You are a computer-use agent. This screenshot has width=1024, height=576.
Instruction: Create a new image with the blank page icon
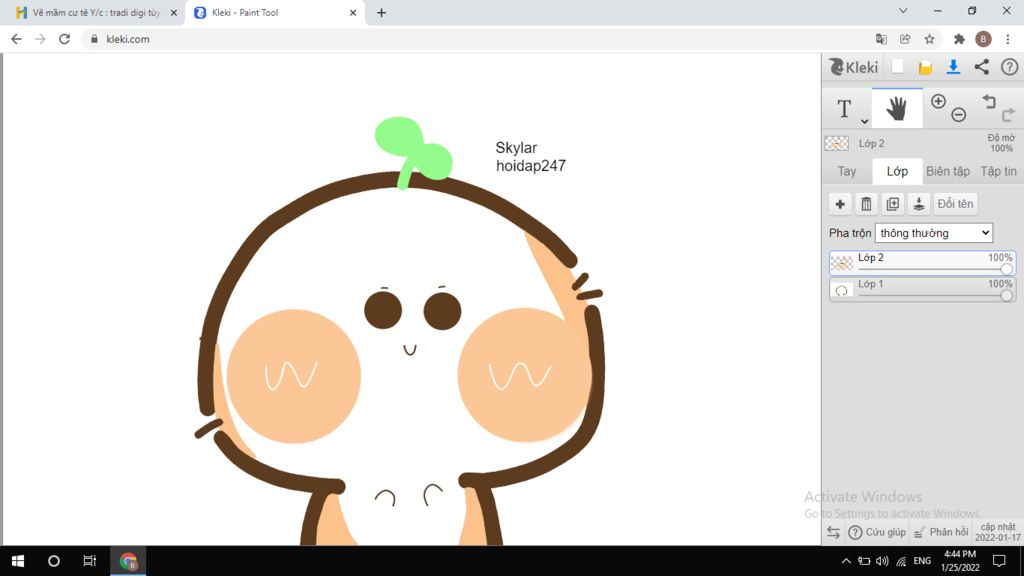tap(897, 67)
